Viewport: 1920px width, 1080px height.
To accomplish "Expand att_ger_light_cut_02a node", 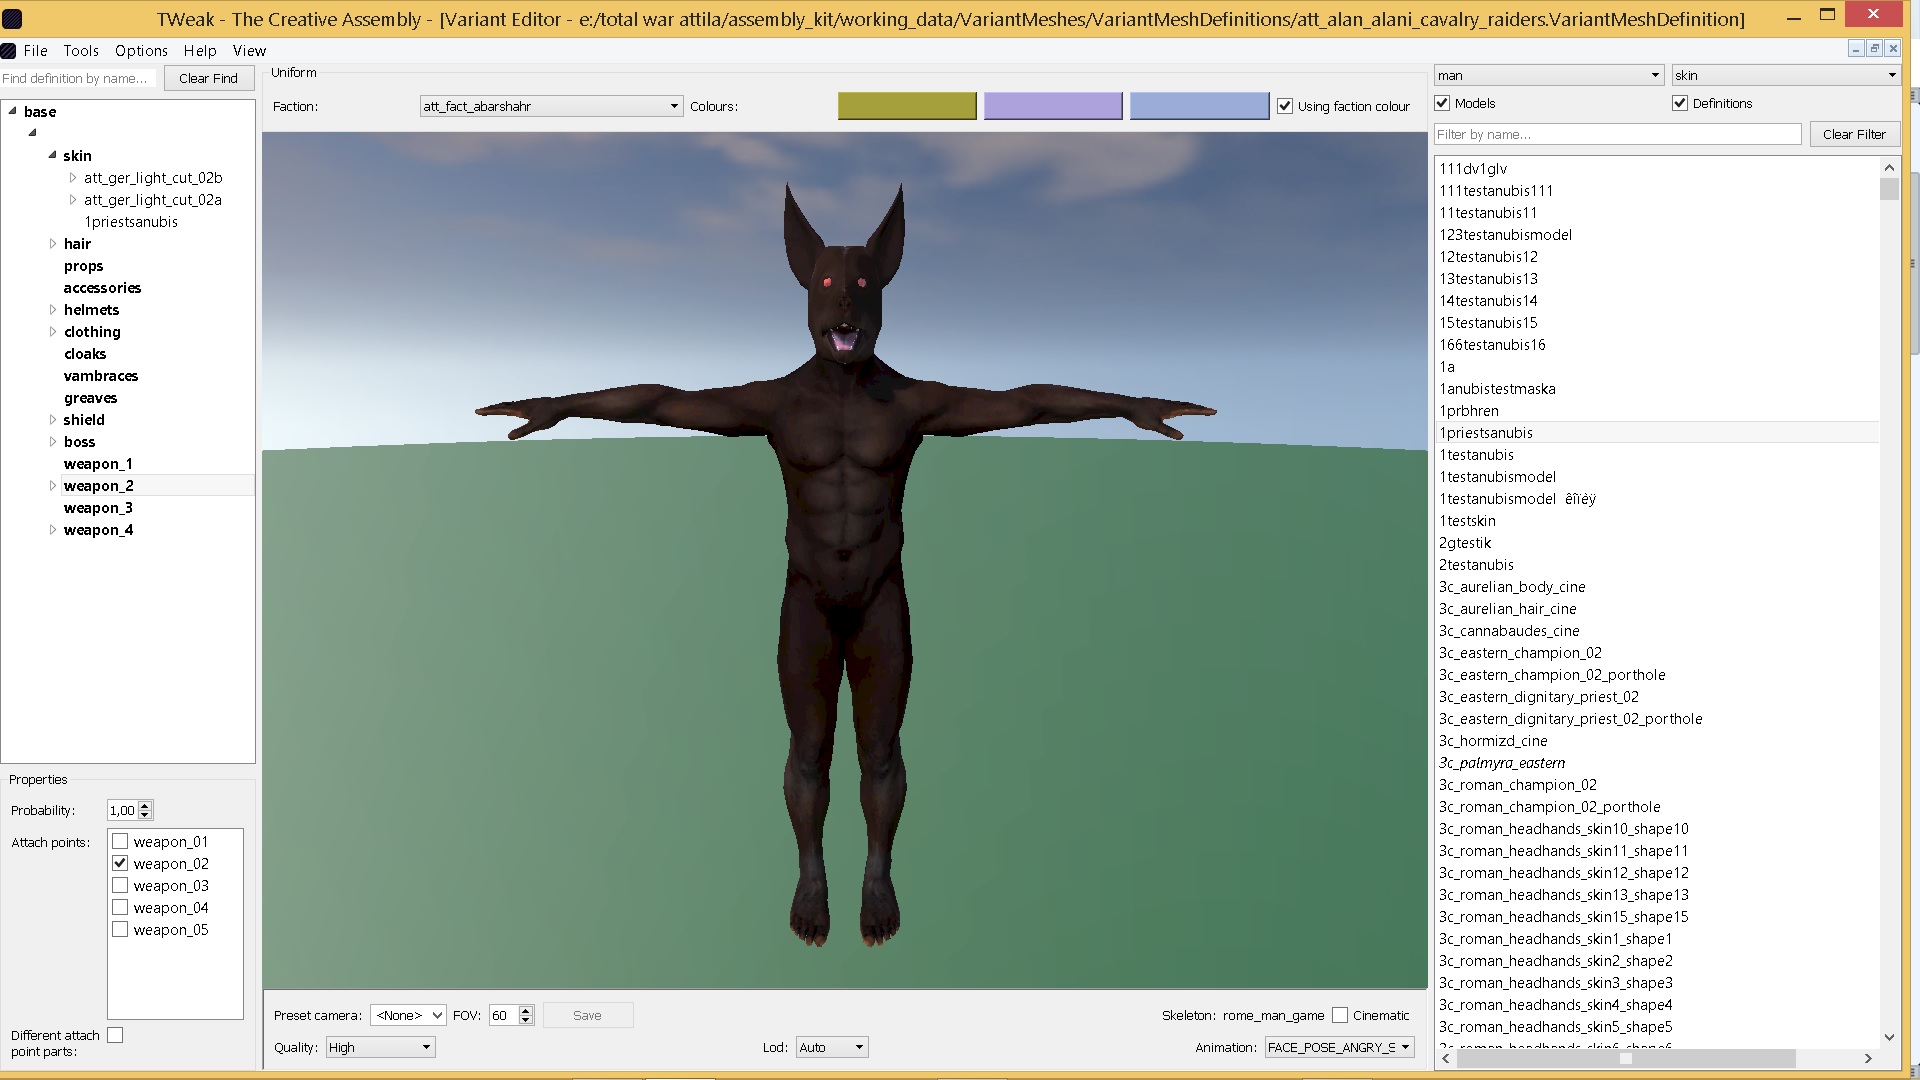I will pyautogui.click(x=73, y=199).
